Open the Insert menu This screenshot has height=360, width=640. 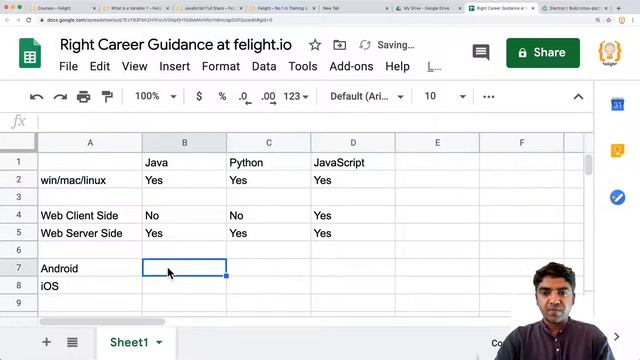pos(174,67)
